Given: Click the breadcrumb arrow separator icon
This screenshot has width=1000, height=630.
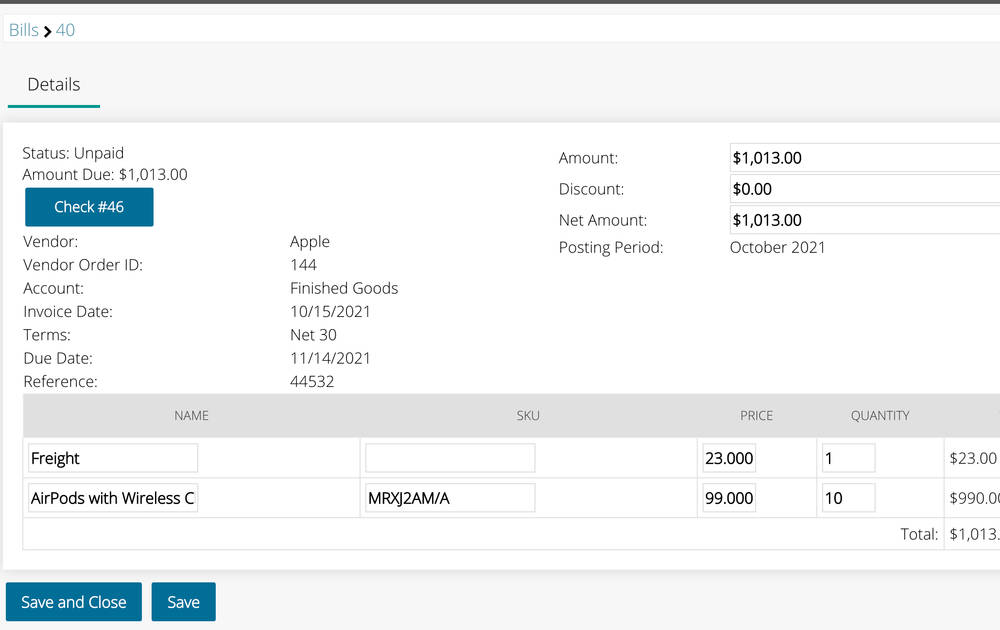Looking at the screenshot, I should point(47,31).
